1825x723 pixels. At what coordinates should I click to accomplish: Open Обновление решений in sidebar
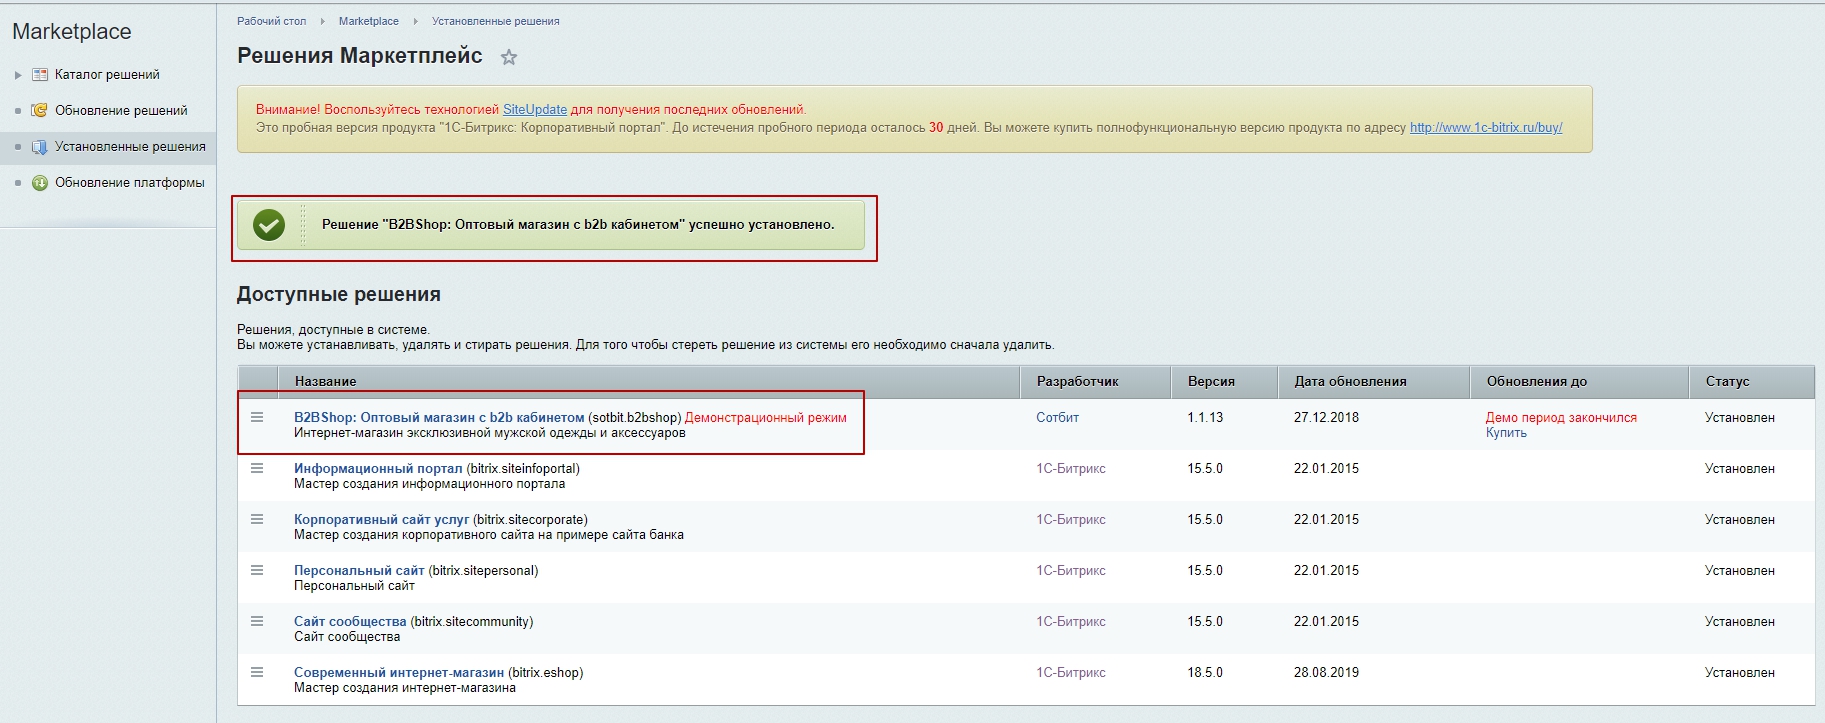point(121,111)
